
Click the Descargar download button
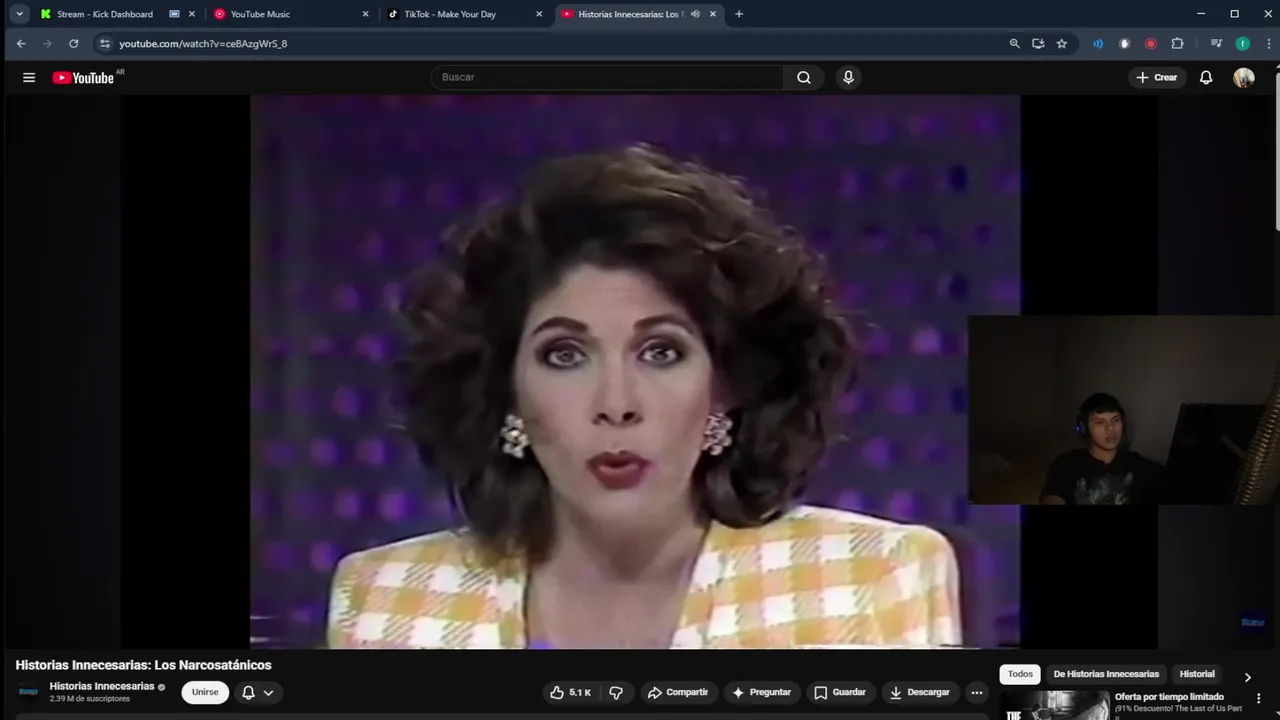coord(919,692)
